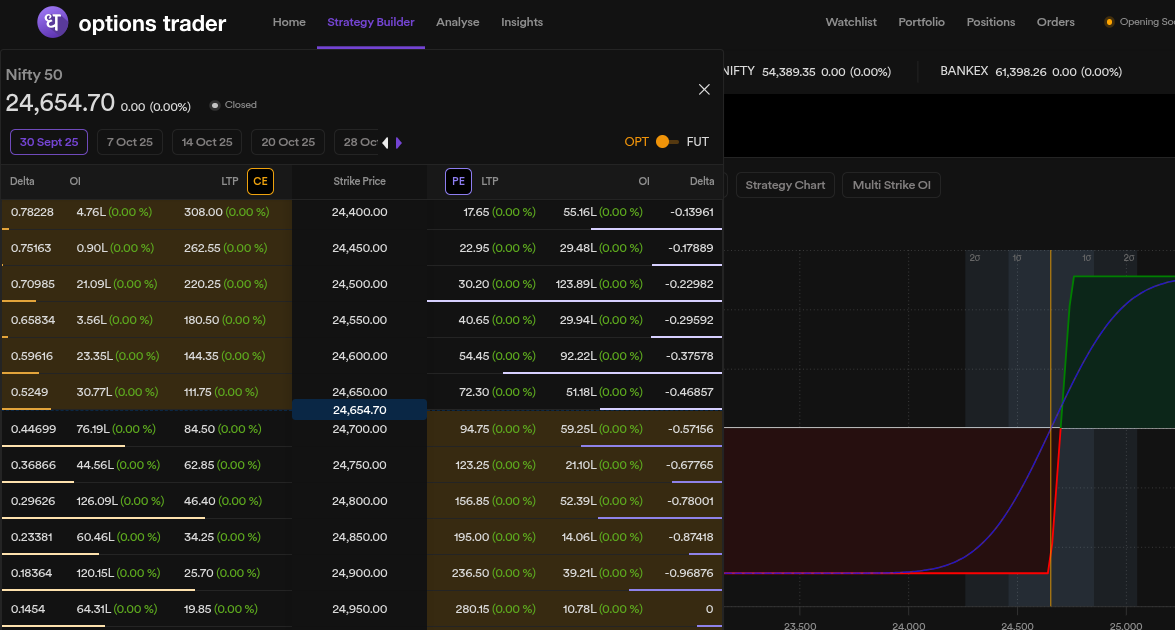
Task: Click the CE call badge icon
Action: [260, 181]
